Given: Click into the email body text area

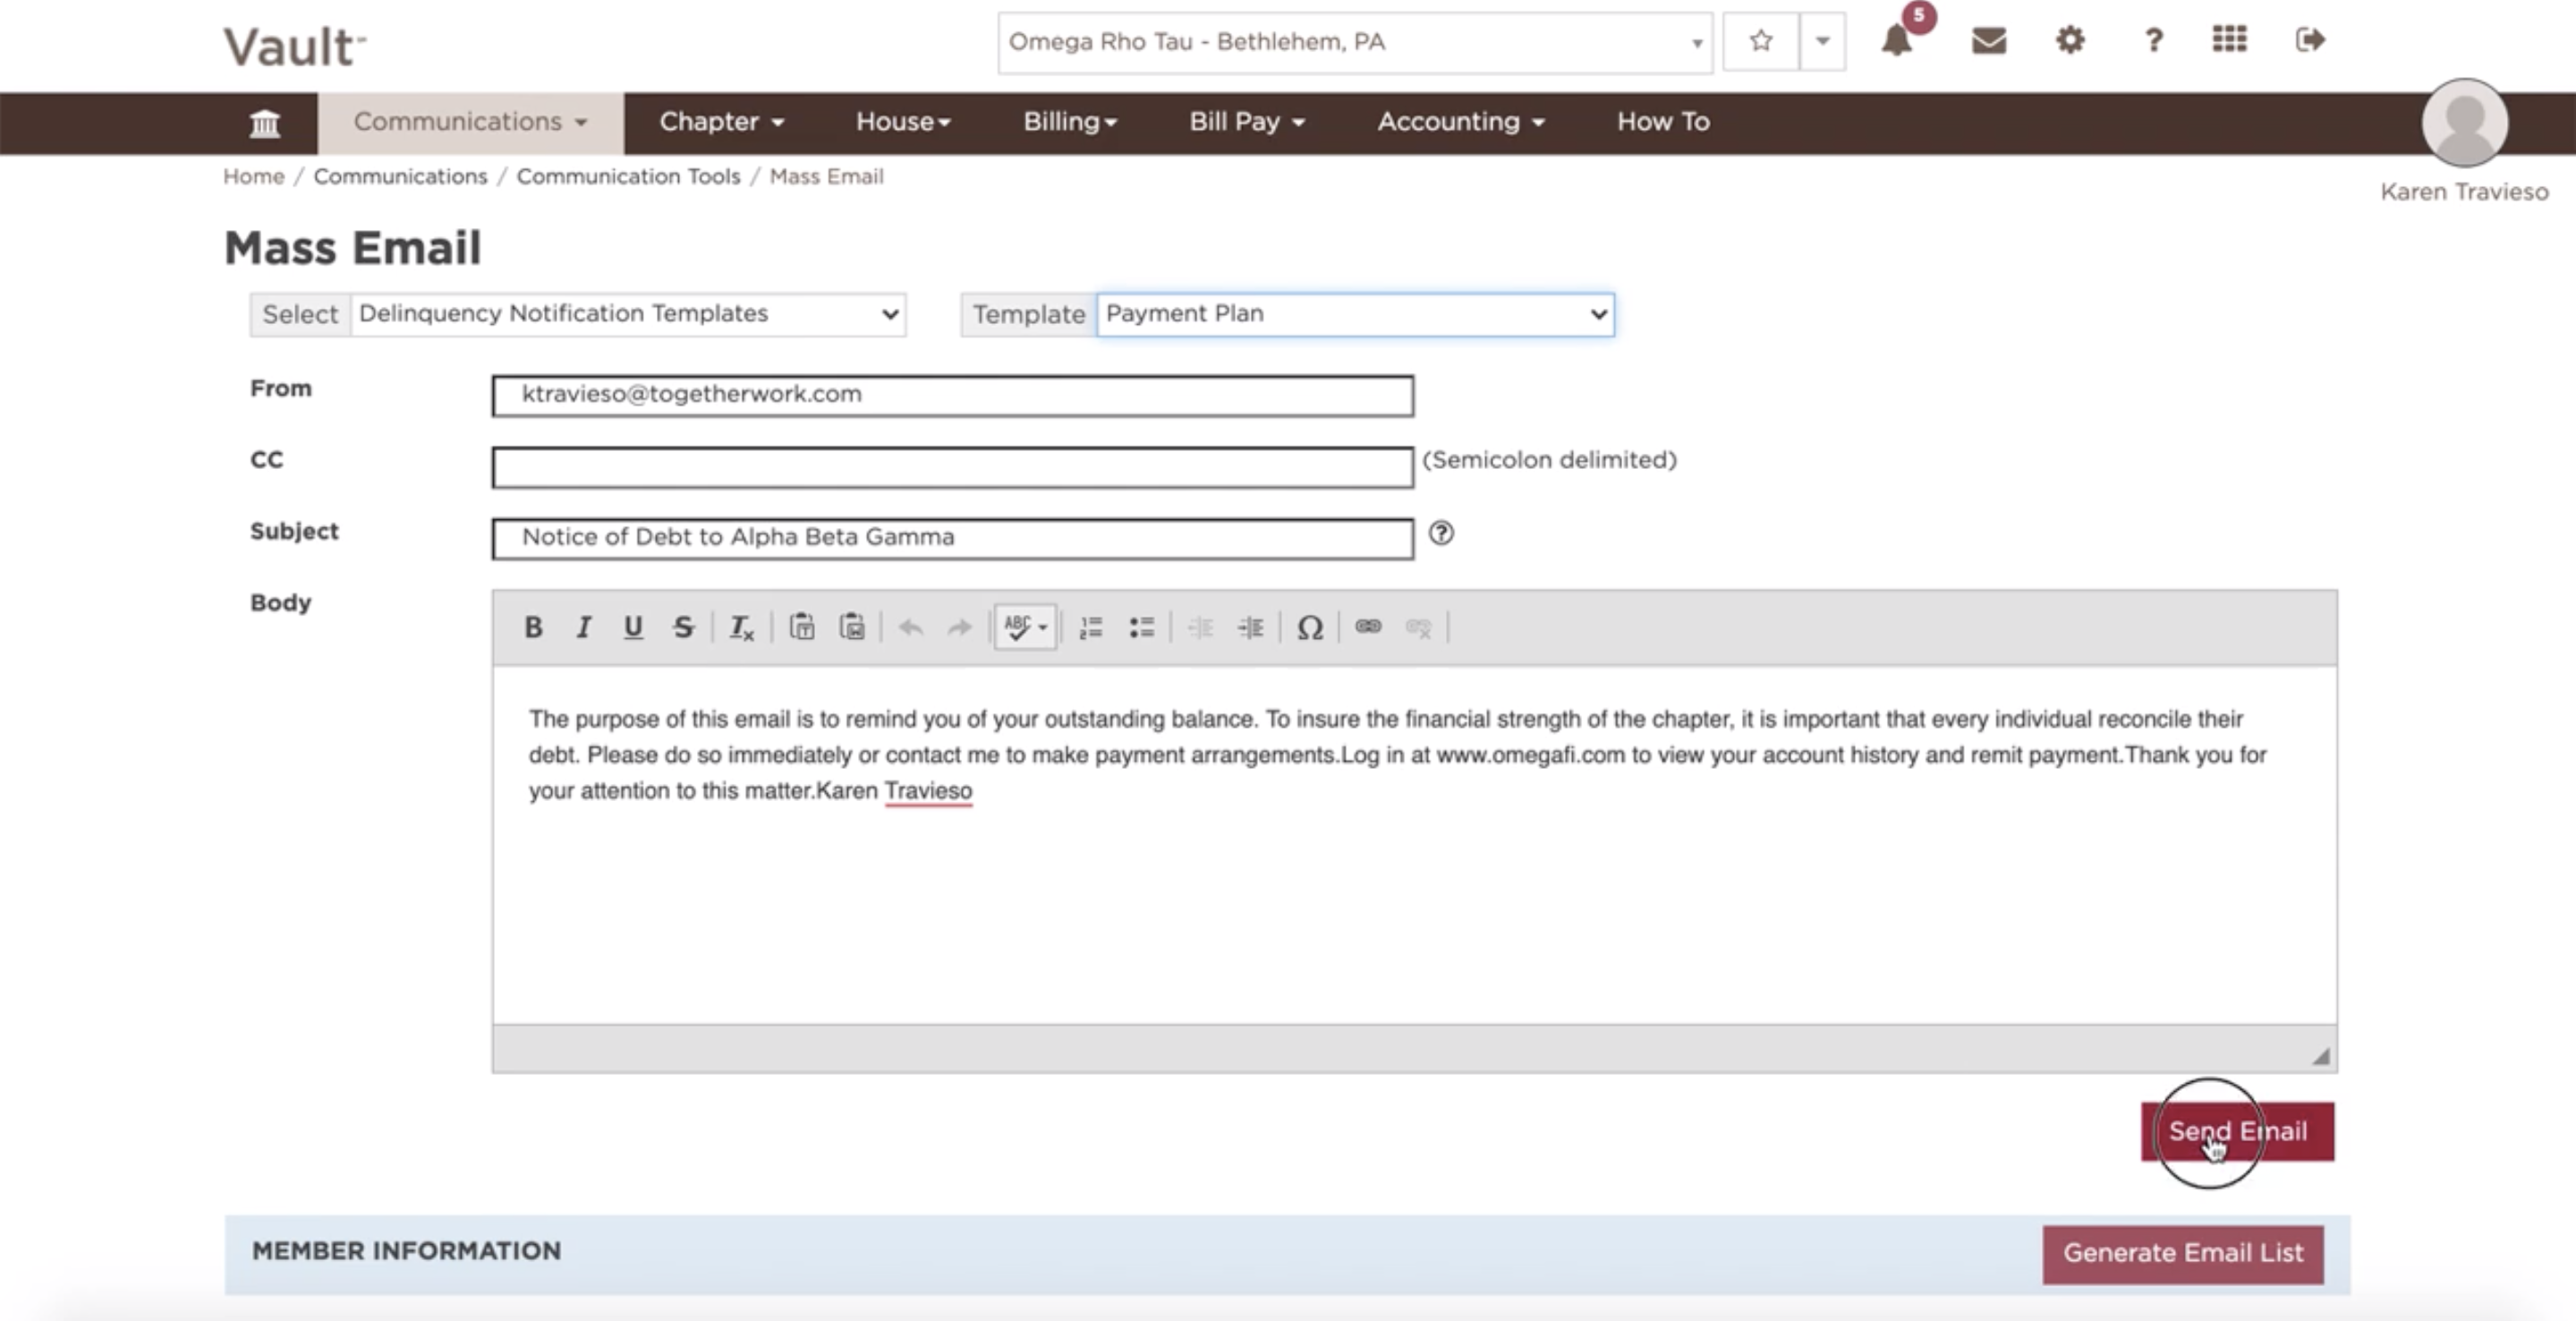Looking at the screenshot, I should pyautogui.click(x=1414, y=845).
